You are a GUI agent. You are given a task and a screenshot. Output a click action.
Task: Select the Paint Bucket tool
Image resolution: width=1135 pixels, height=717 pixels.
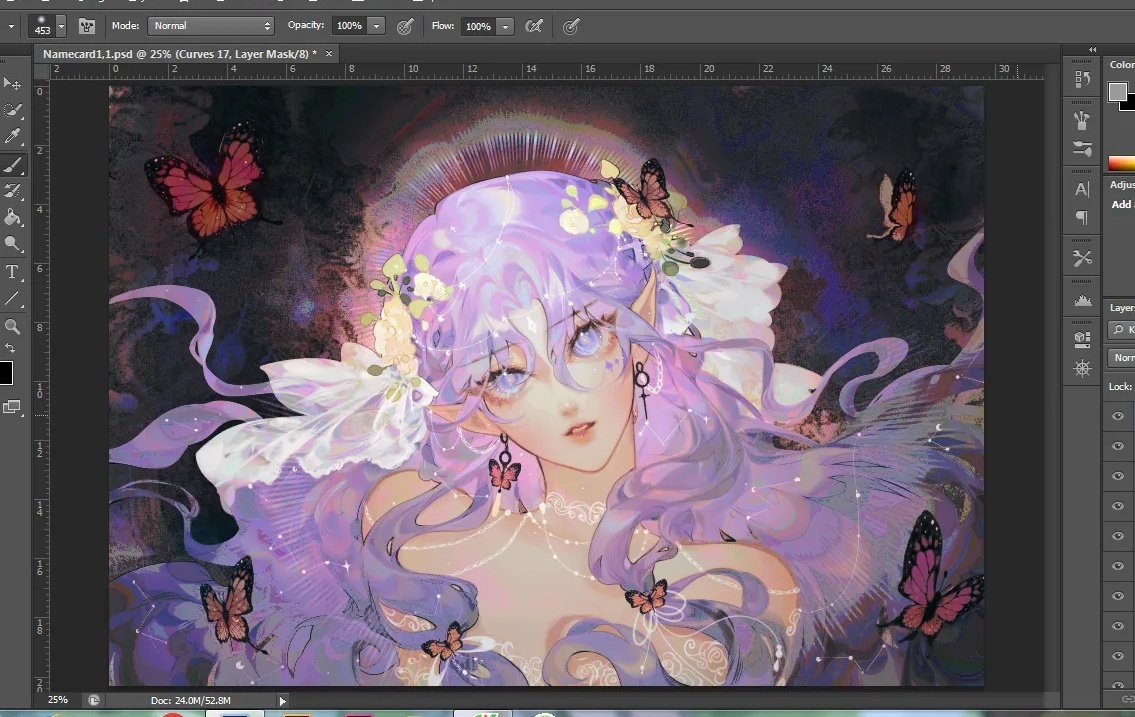coord(12,217)
